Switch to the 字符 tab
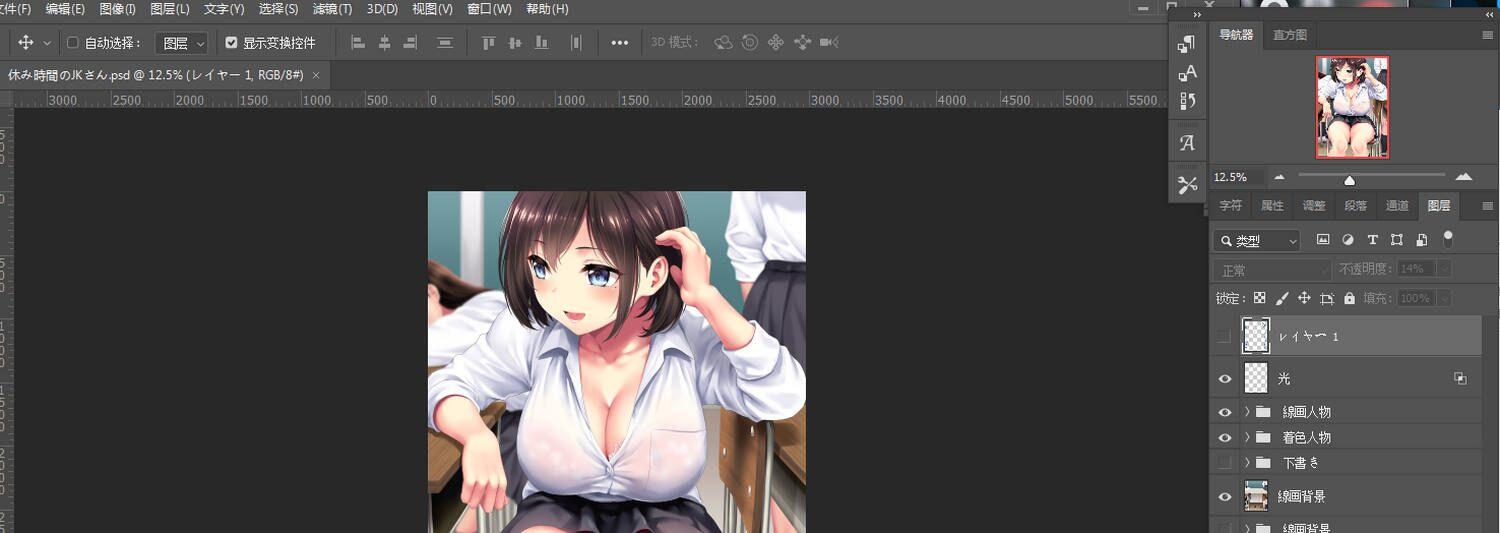Screen dimensions: 1500x533 pos(1230,206)
